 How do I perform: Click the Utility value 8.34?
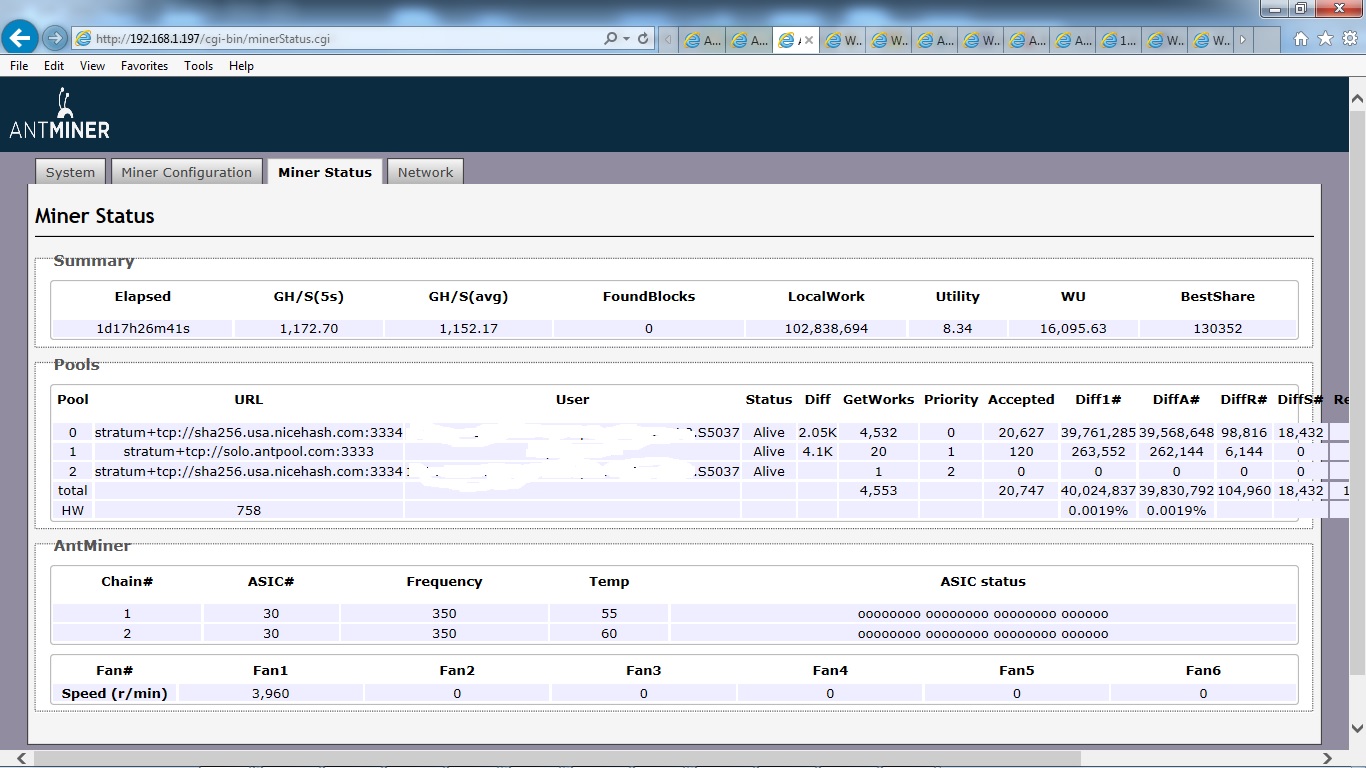(x=957, y=329)
